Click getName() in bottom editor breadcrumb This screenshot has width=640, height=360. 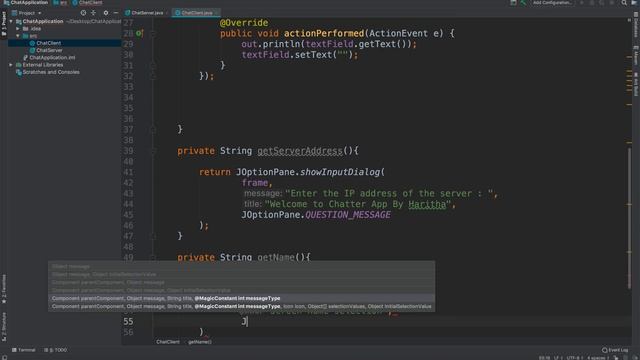[x=200, y=342]
